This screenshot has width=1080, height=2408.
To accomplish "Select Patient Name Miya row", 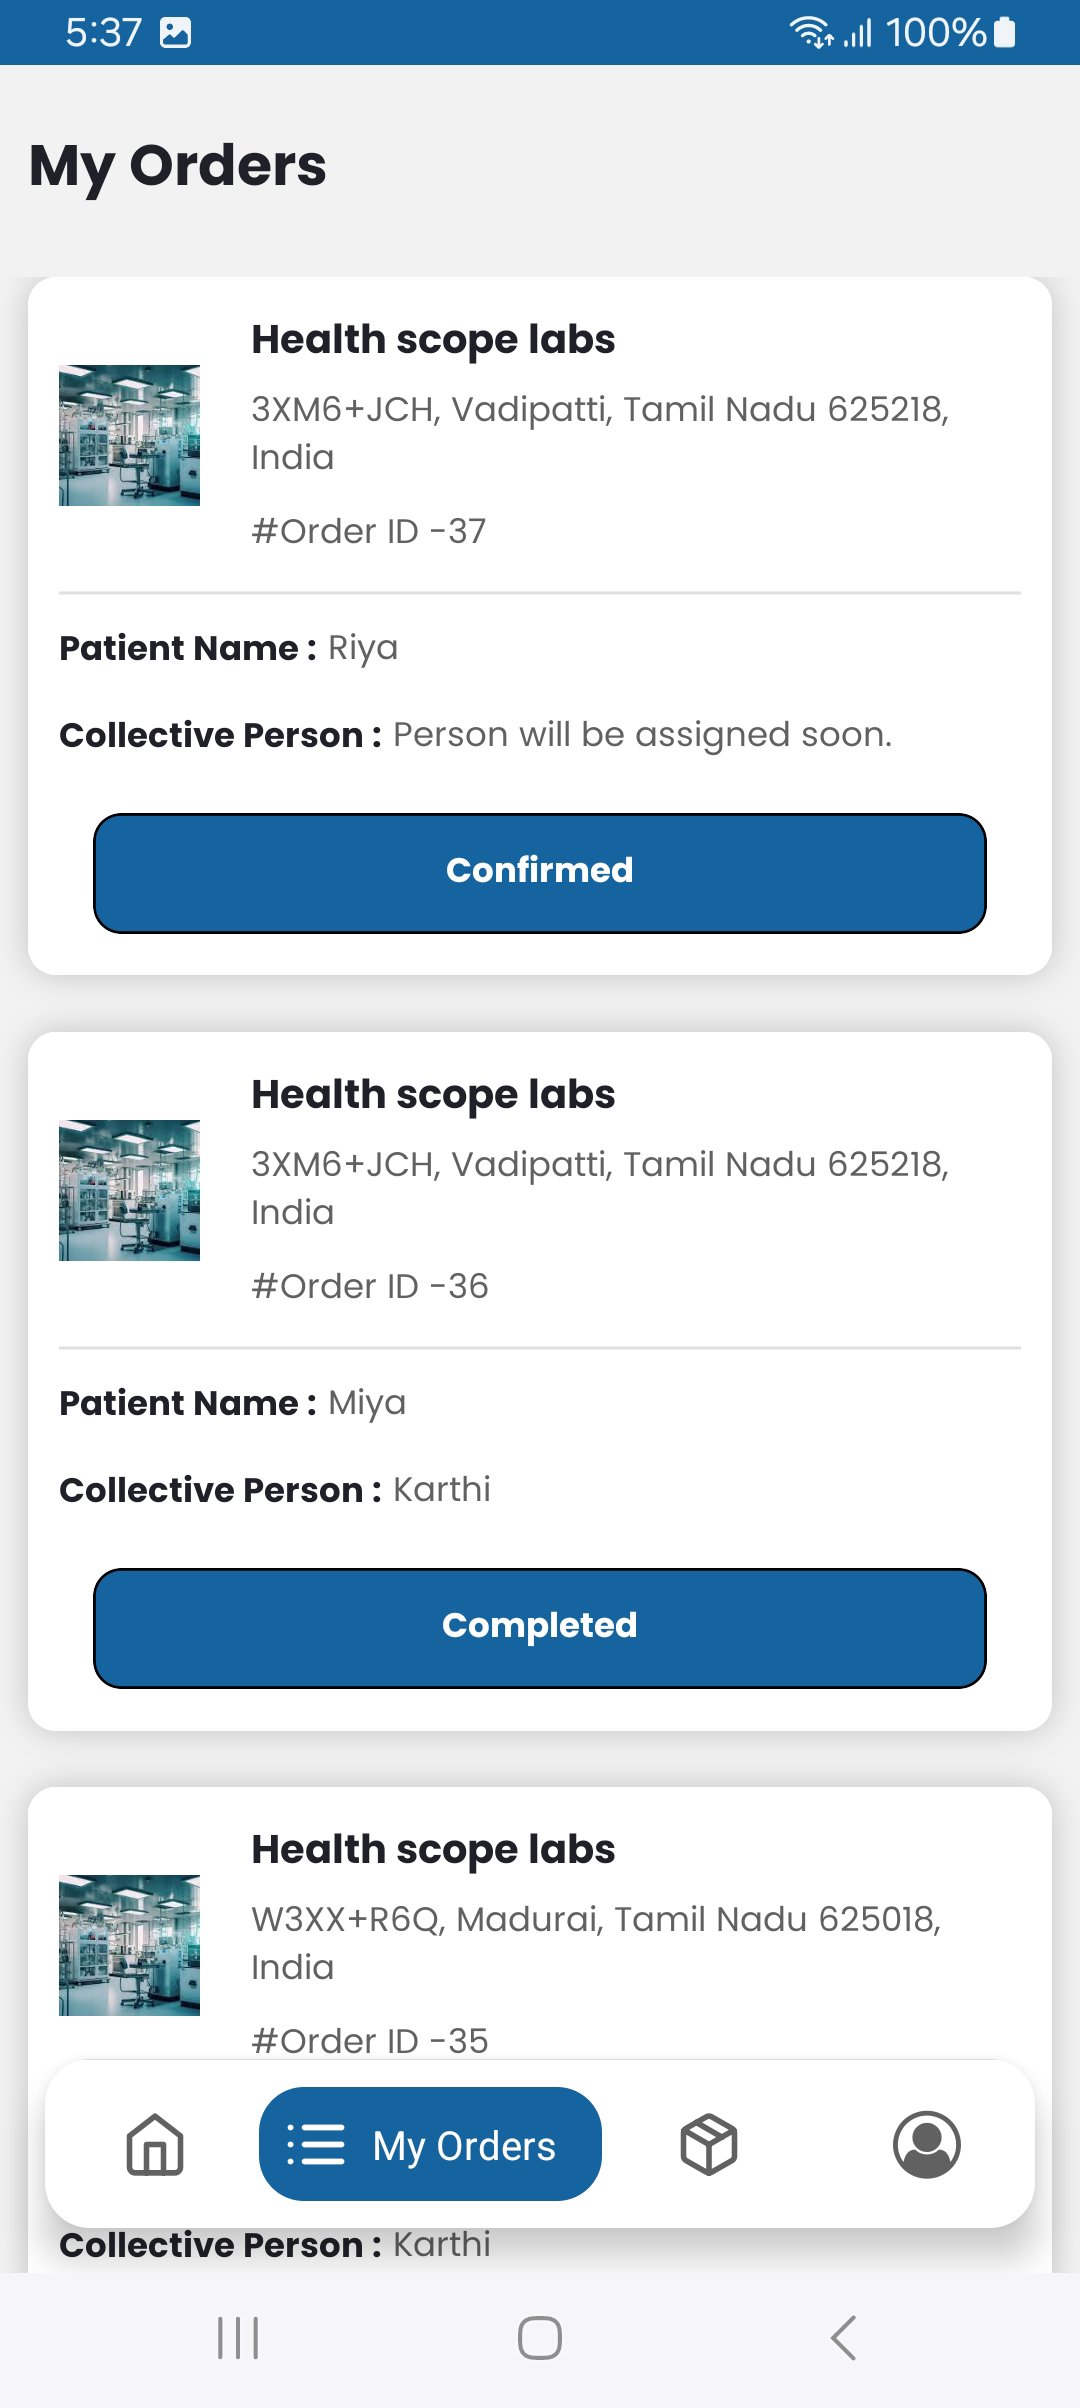I will (233, 1403).
